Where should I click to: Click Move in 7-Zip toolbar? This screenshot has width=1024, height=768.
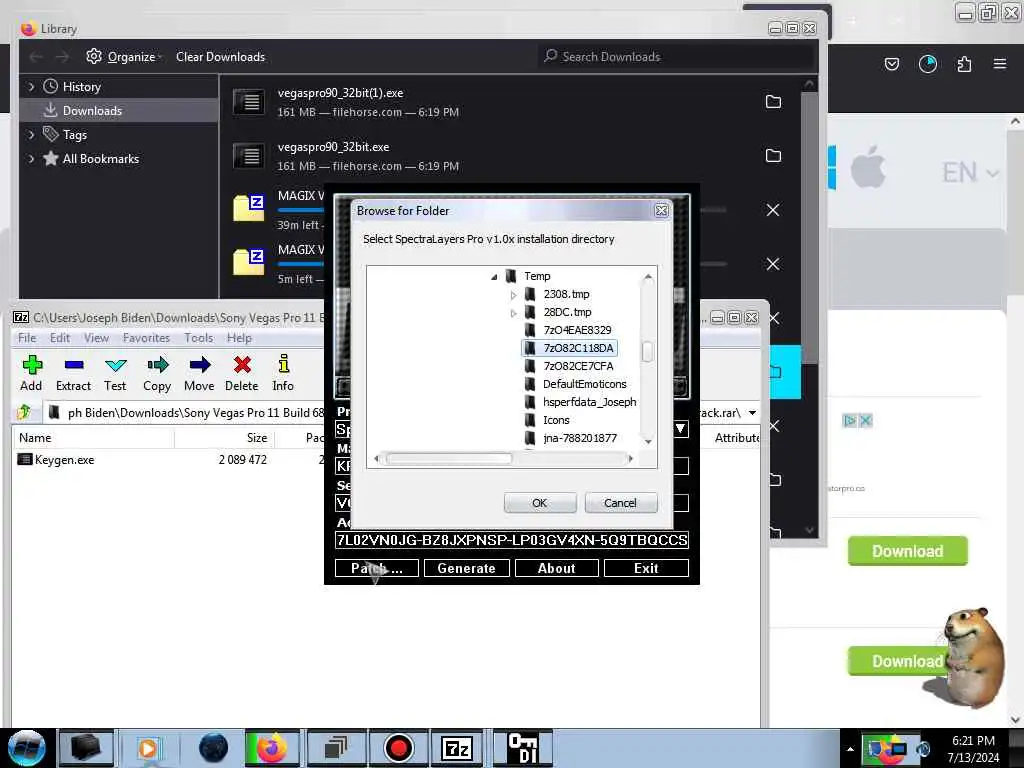pos(199,374)
